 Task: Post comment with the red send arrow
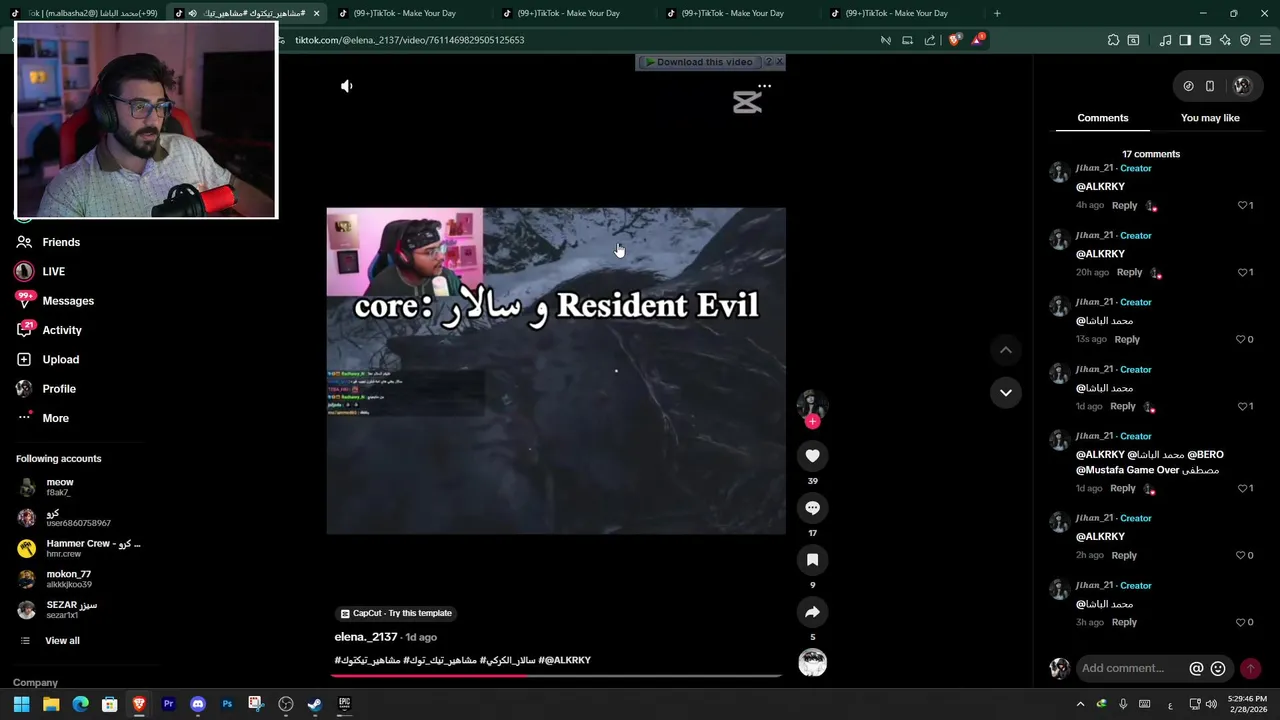pos(1250,669)
